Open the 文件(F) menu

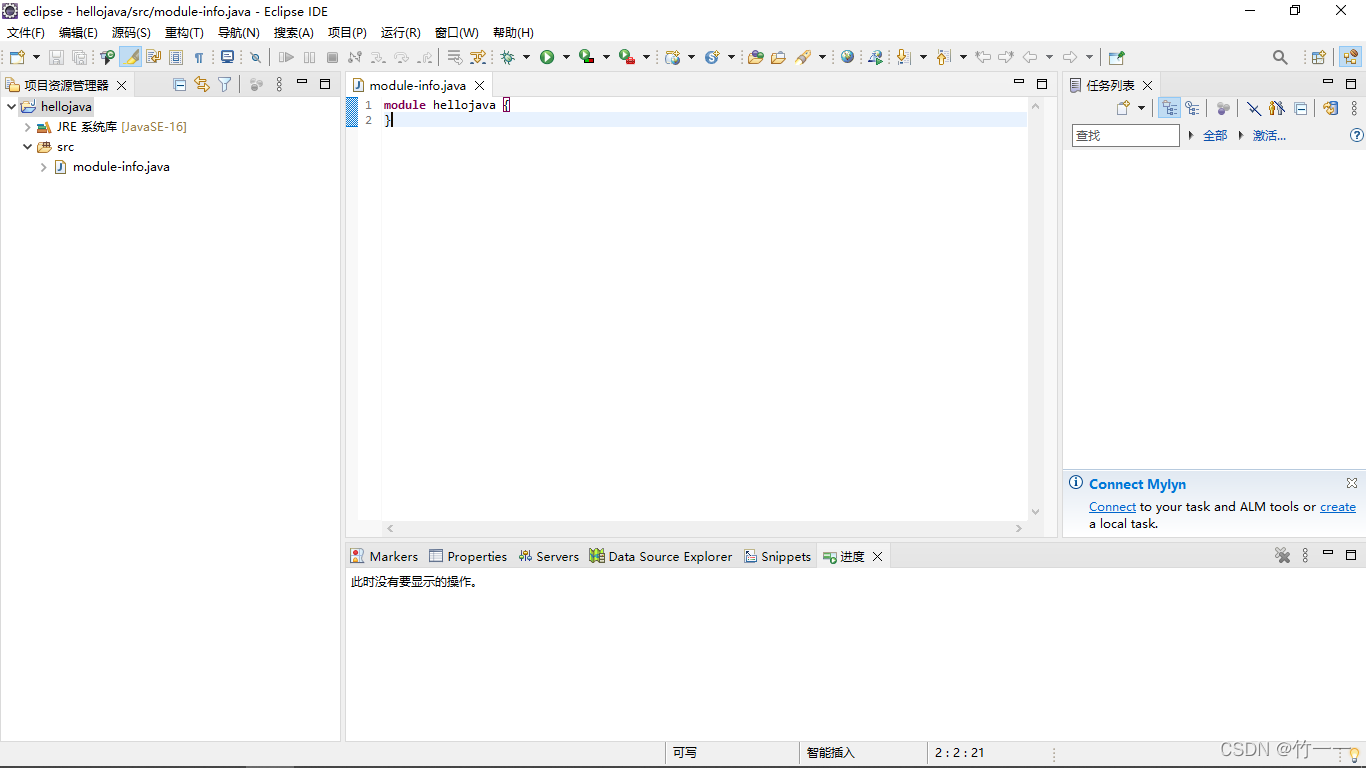26,33
